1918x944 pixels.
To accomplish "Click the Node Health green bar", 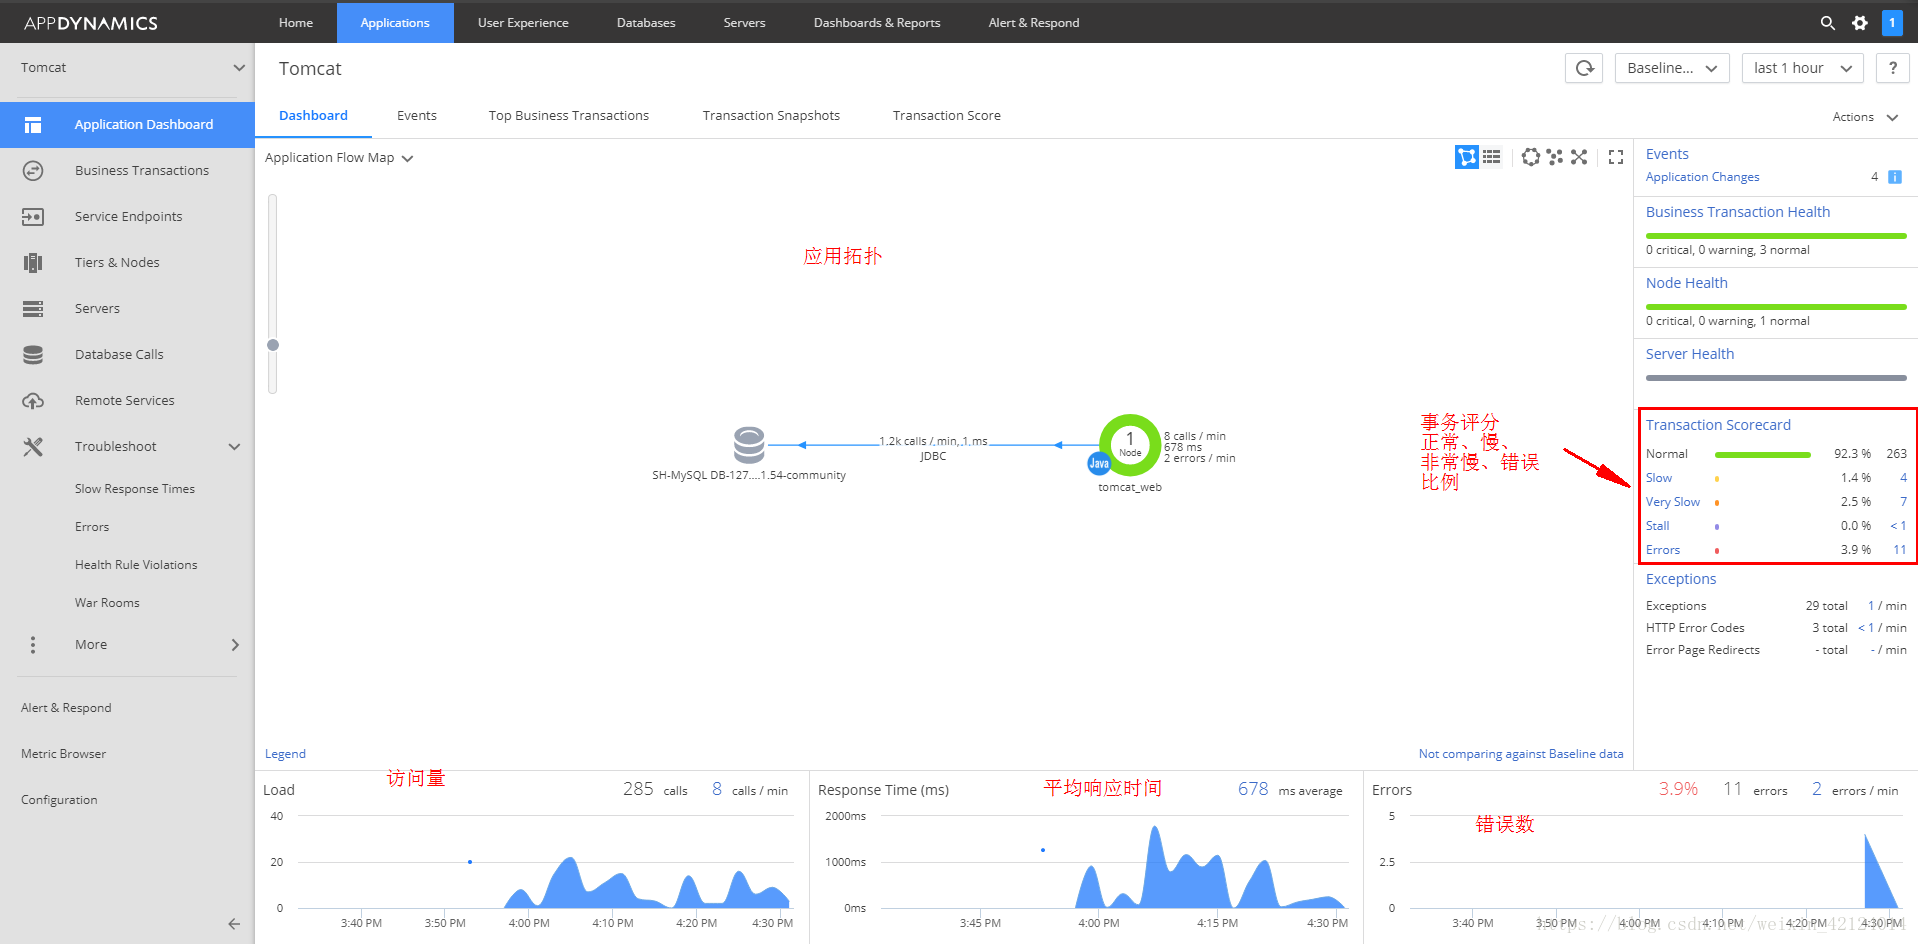I will click(1776, 307).
